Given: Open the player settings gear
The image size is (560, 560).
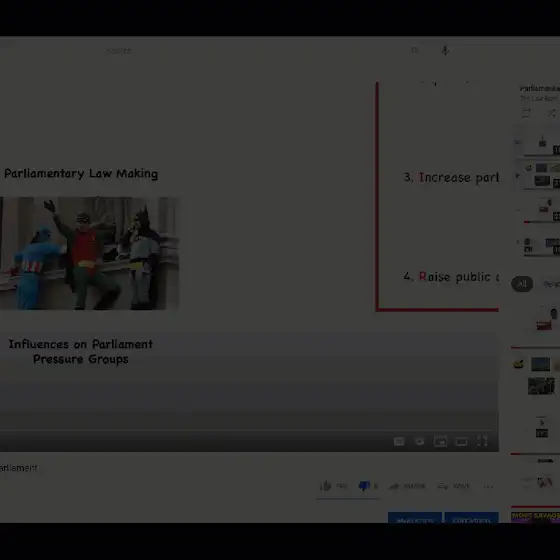Looking at the screenshot, I should click(x=420, y=442).
